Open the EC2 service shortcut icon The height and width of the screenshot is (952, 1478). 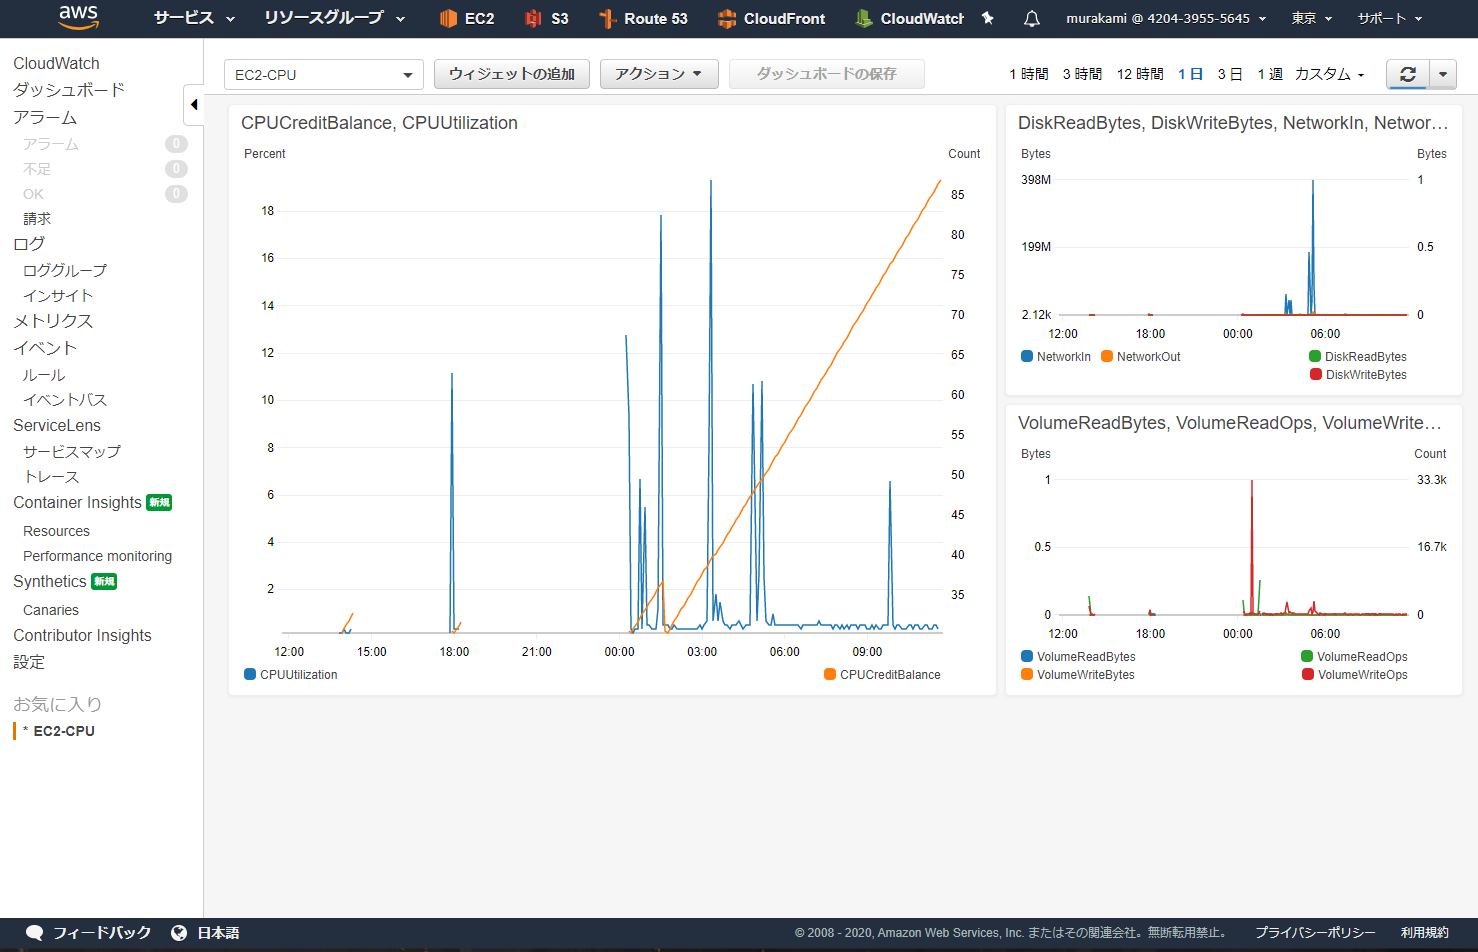click(x=448, y=18)
